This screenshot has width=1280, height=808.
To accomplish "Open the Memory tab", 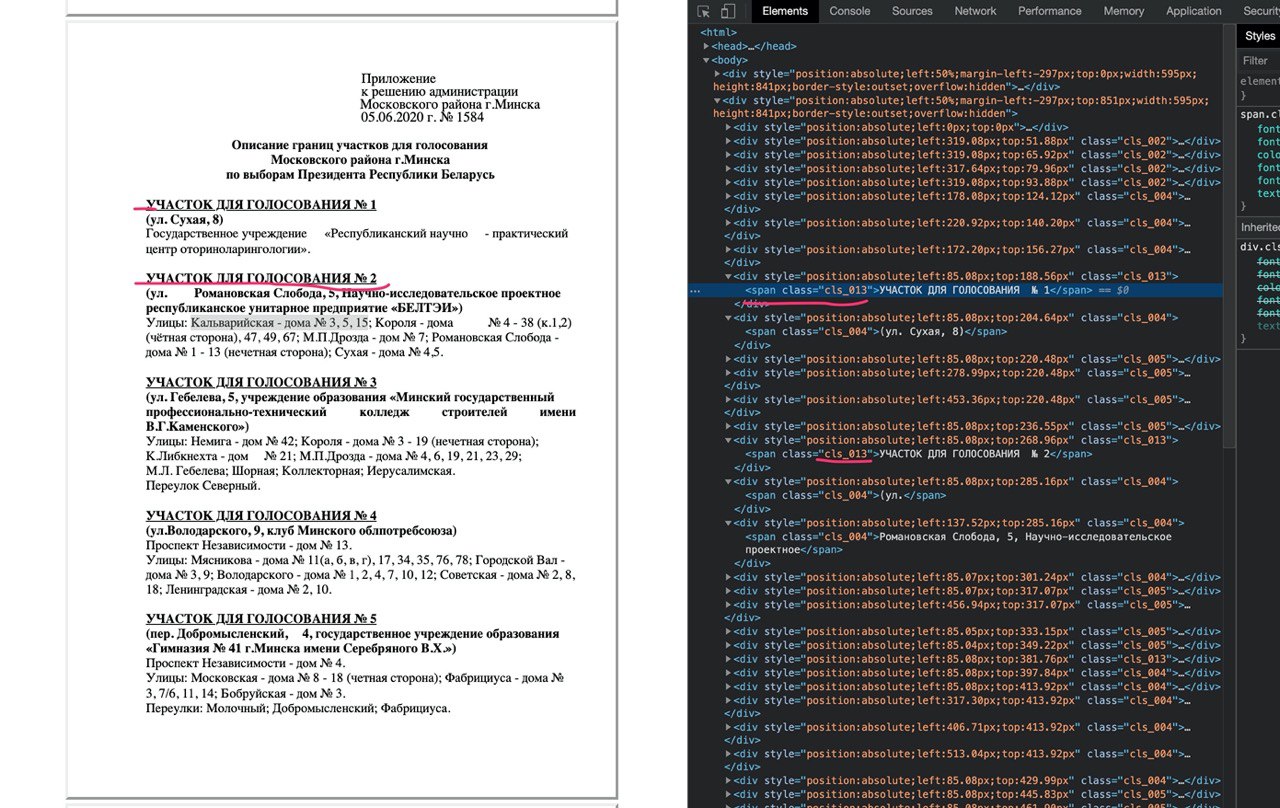I will 1124,11.
